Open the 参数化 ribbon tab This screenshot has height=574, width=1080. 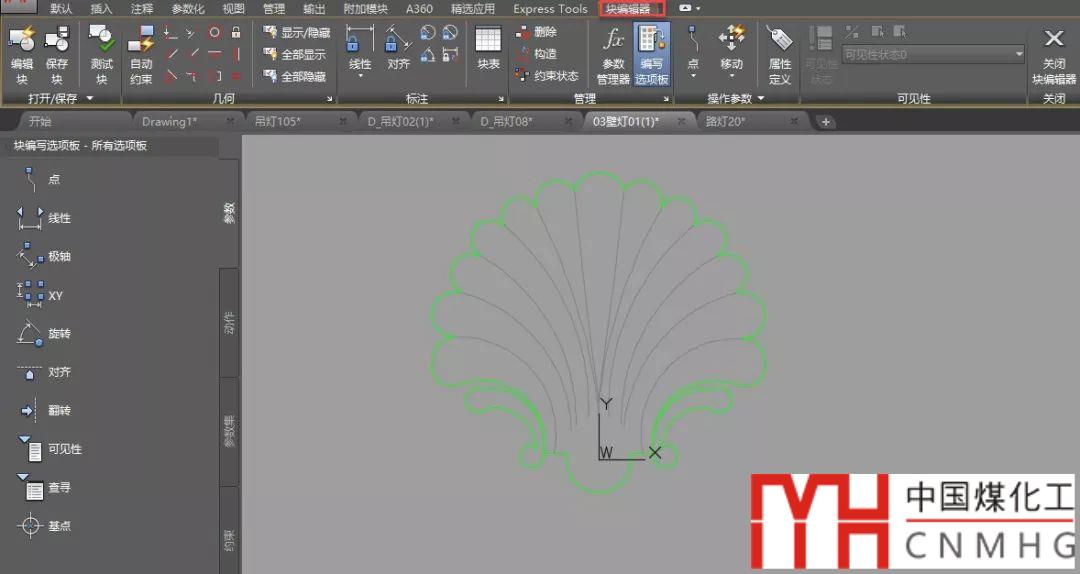[x=187, y=9]
